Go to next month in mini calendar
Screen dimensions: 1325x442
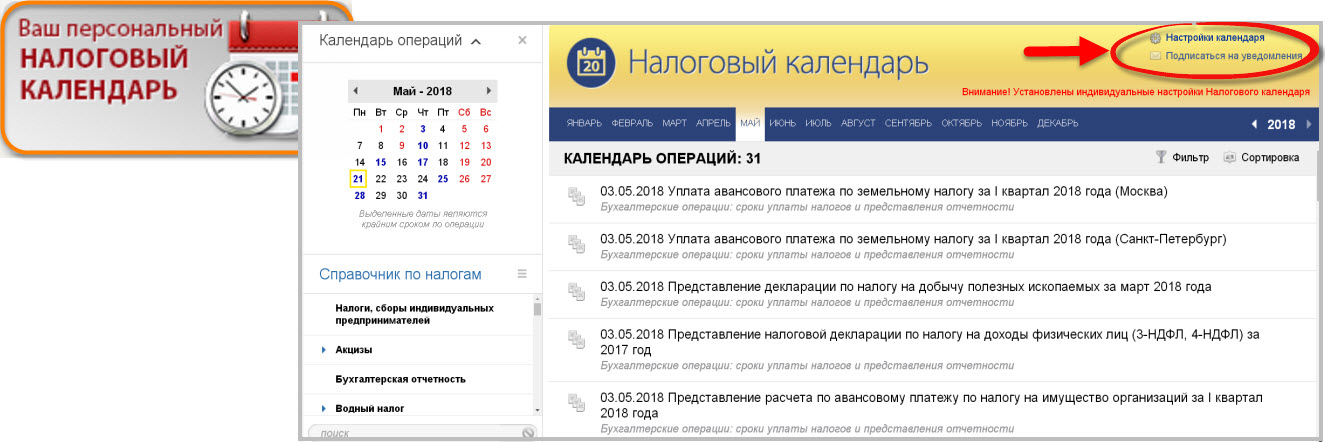(488, 91)
